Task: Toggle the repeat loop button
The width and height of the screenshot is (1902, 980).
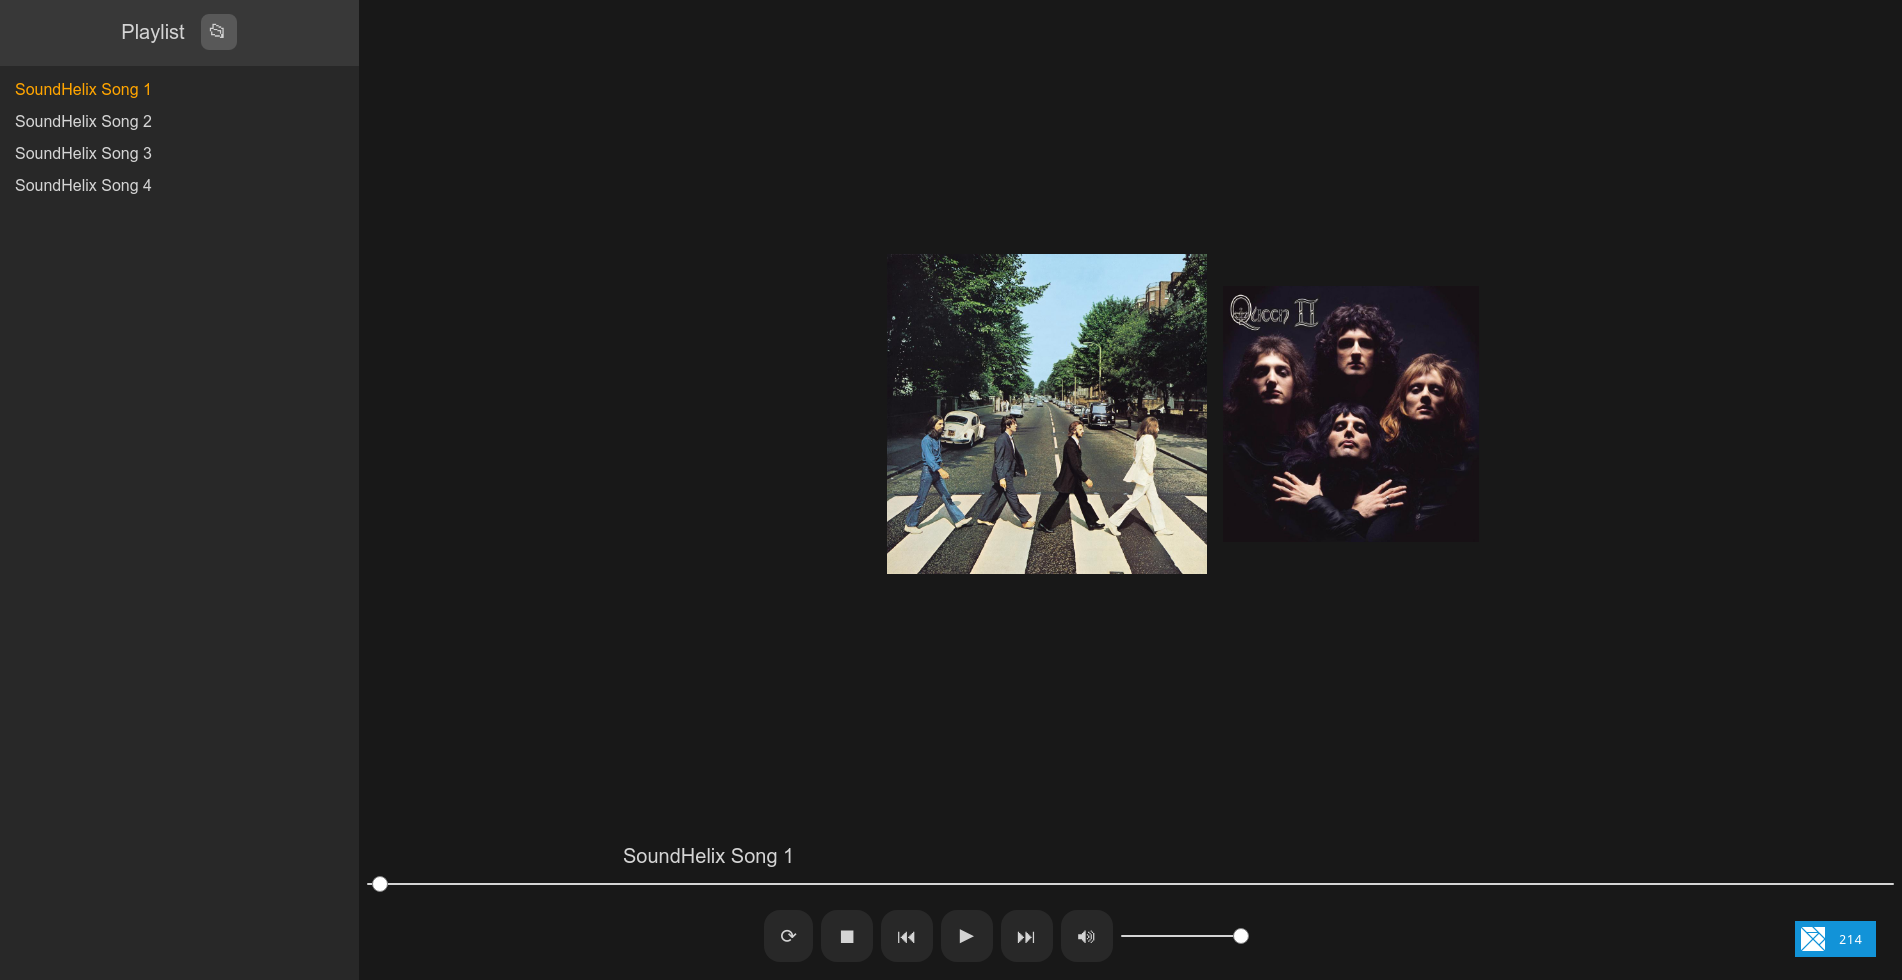Action: point(788,936)
